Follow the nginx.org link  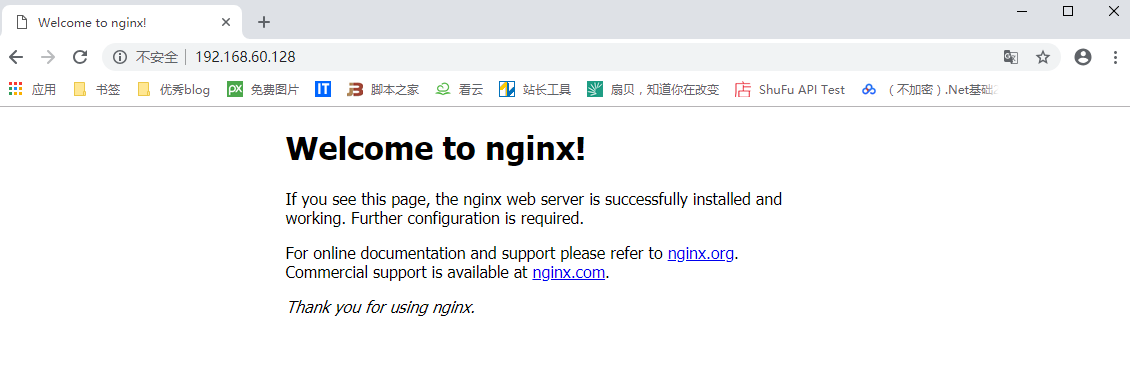[x=700, y=254]
